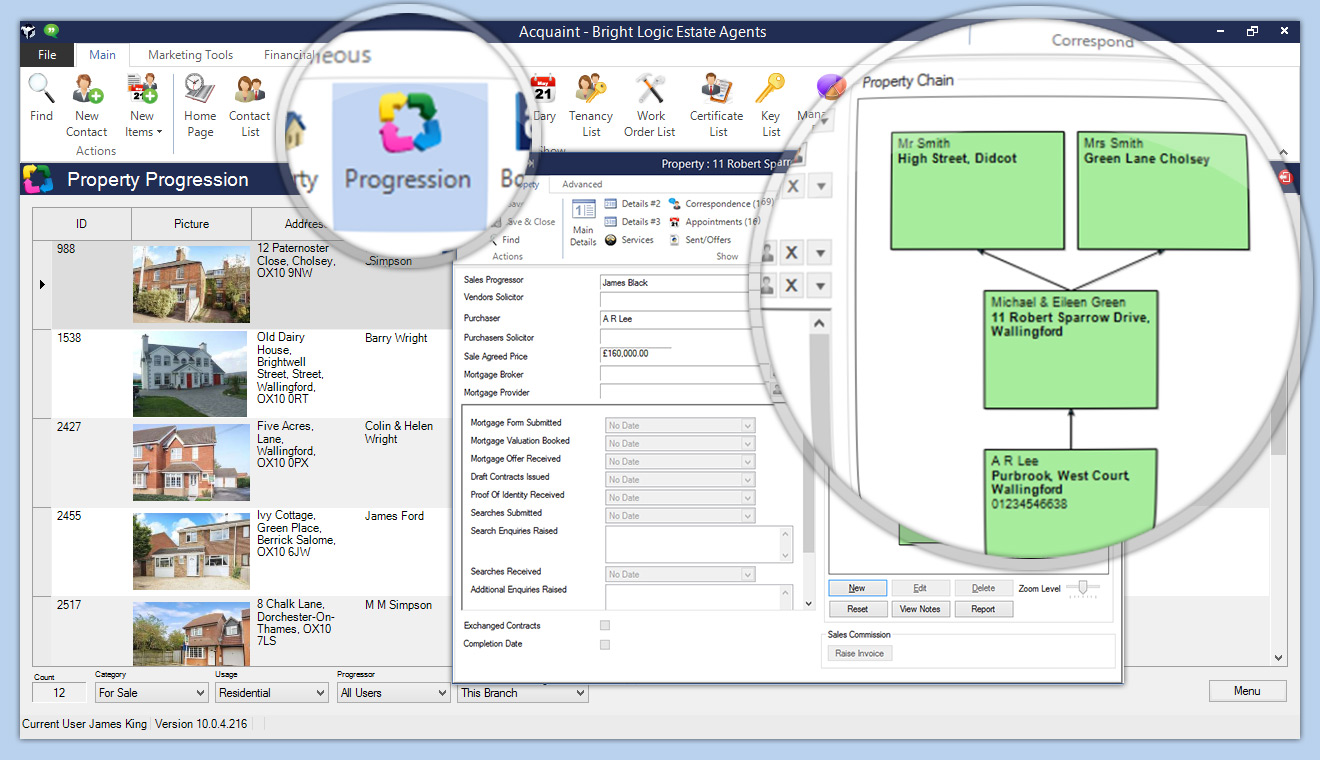Click the View Notes button
This screenshot has width=1320, height=760.
point(920,609)
